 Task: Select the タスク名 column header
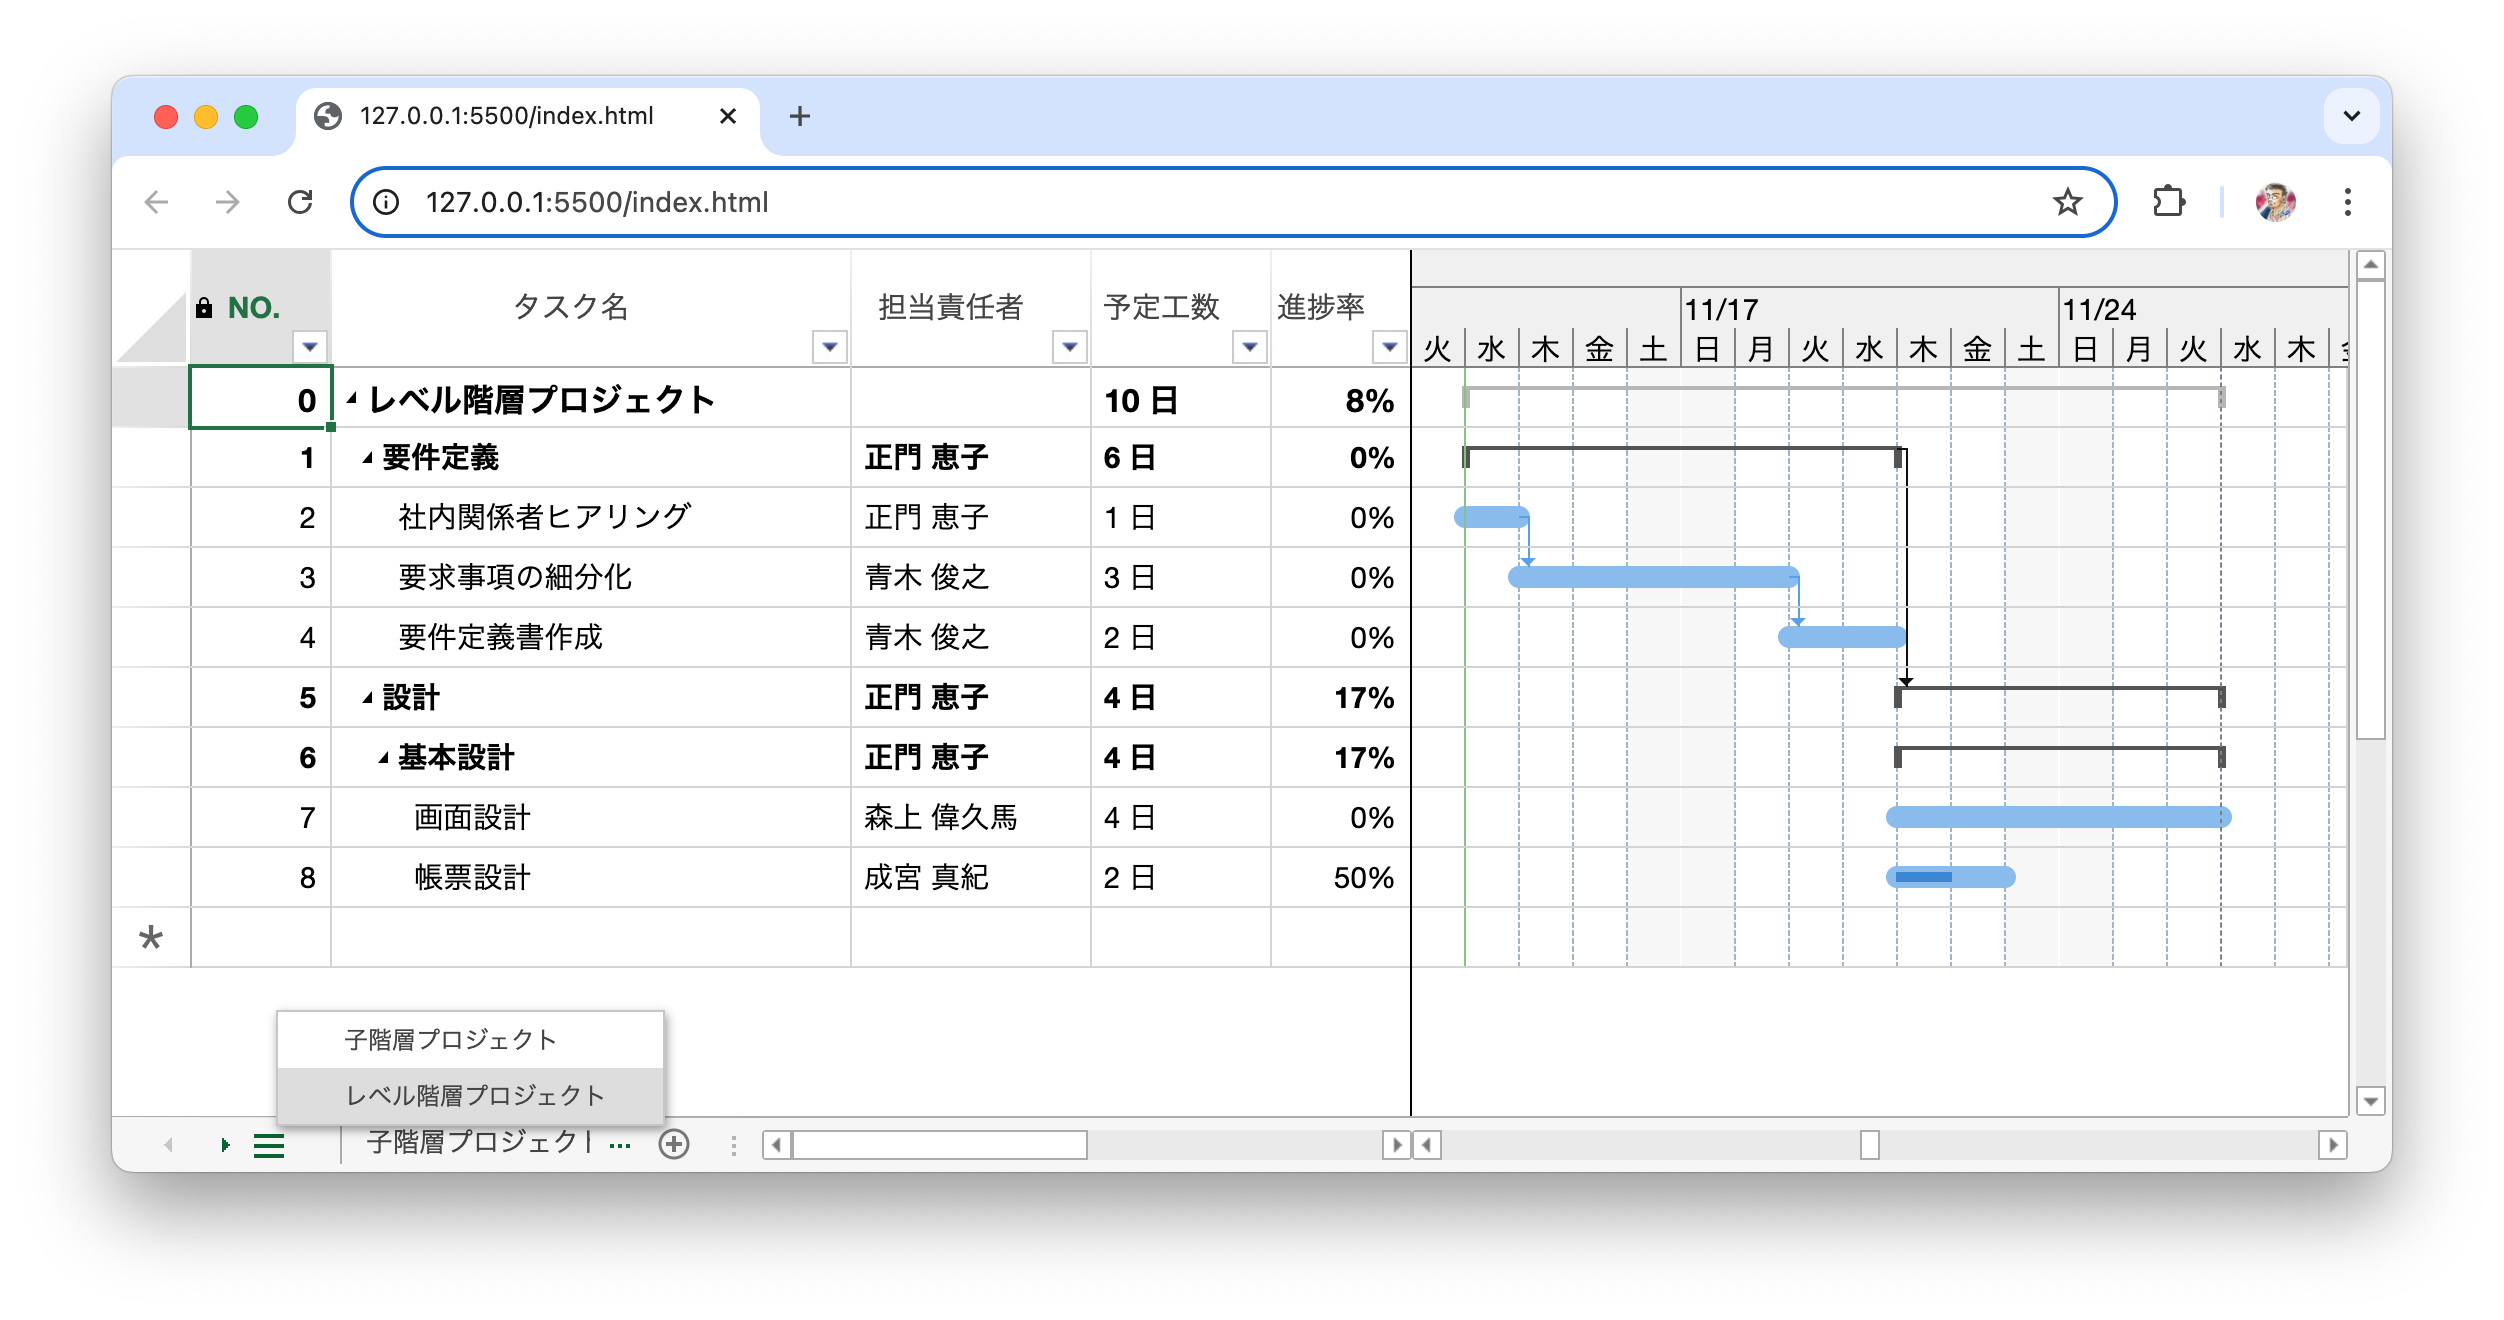tap(590, 307)
